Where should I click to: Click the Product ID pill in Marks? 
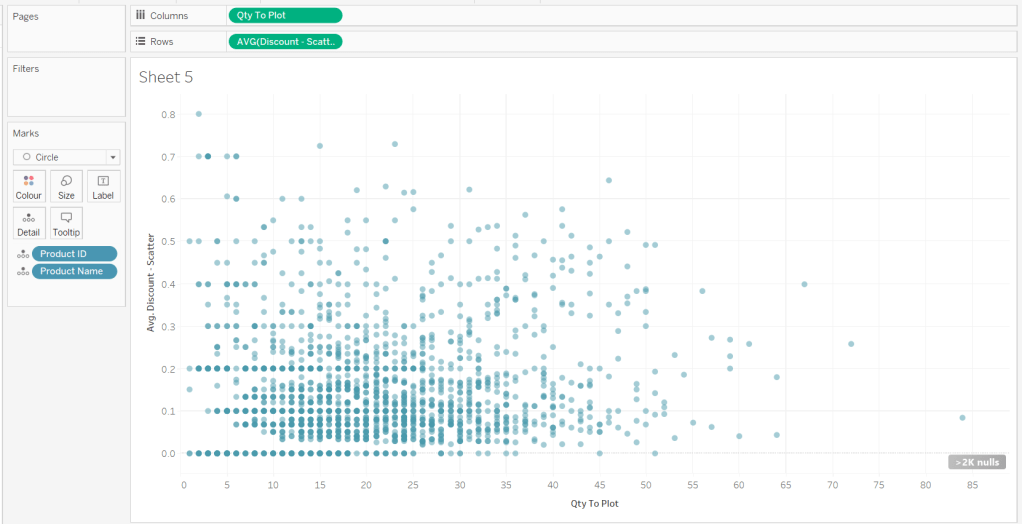(x=74, y=254)
